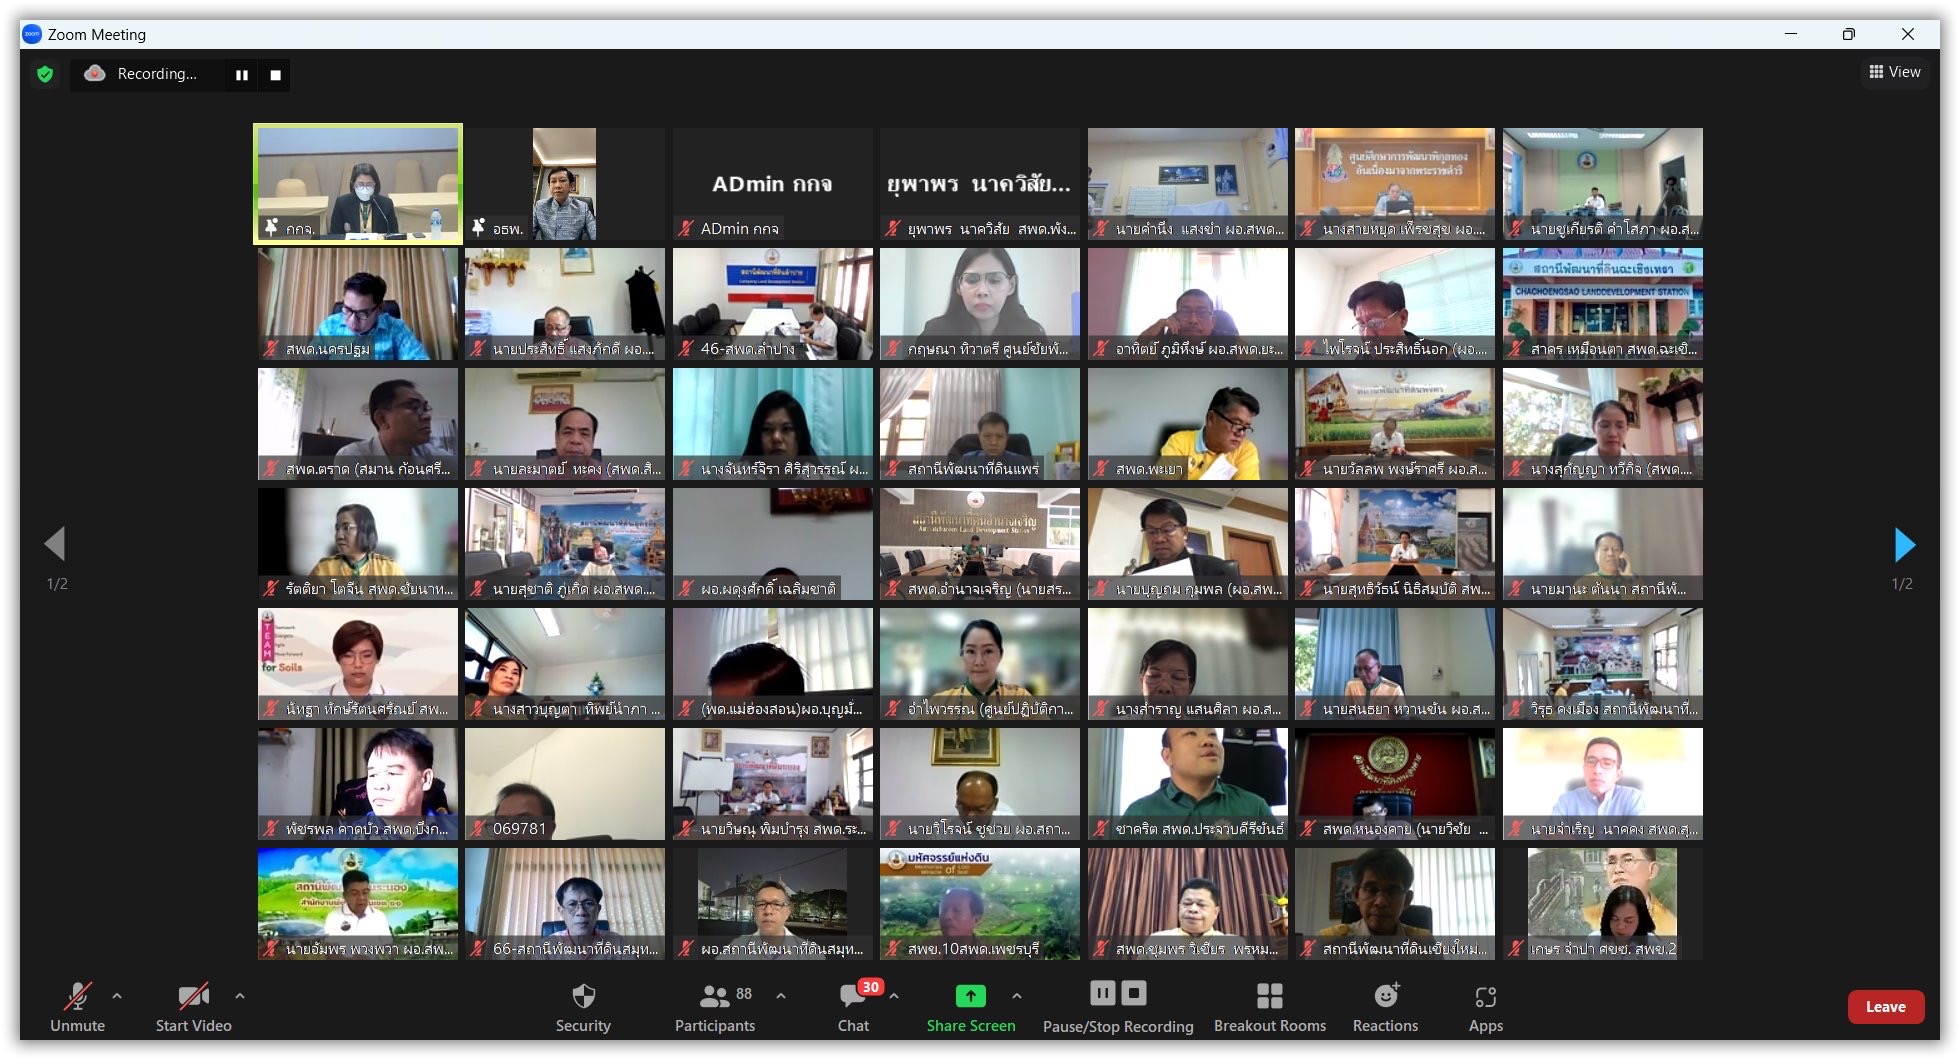
Task: Expand audio options arrow next to Unmute
Action: coord(117,996)
